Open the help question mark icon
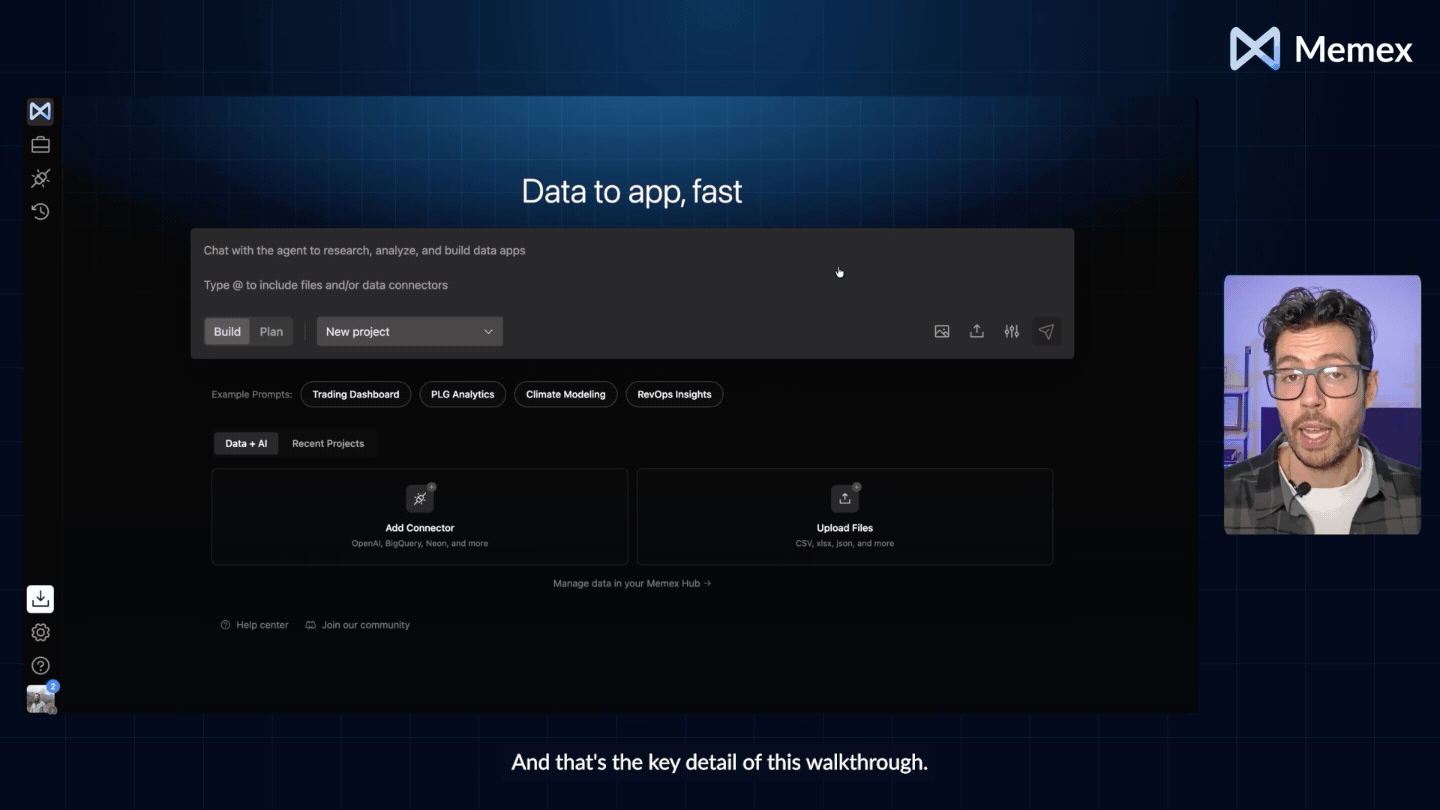 (x=40, y=665)
